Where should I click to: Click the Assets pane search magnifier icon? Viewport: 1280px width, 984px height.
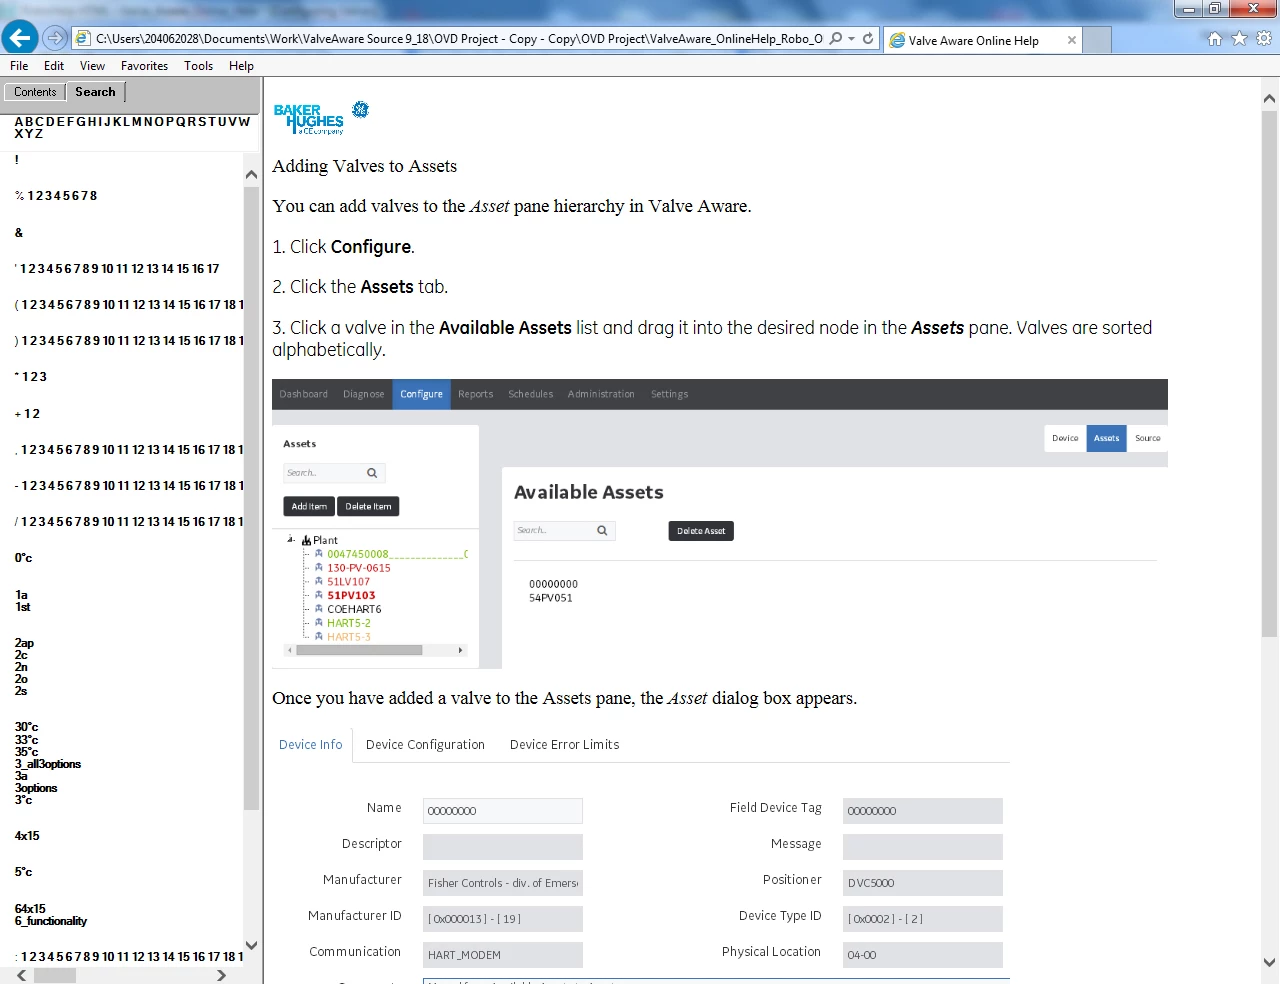point(372,473)
